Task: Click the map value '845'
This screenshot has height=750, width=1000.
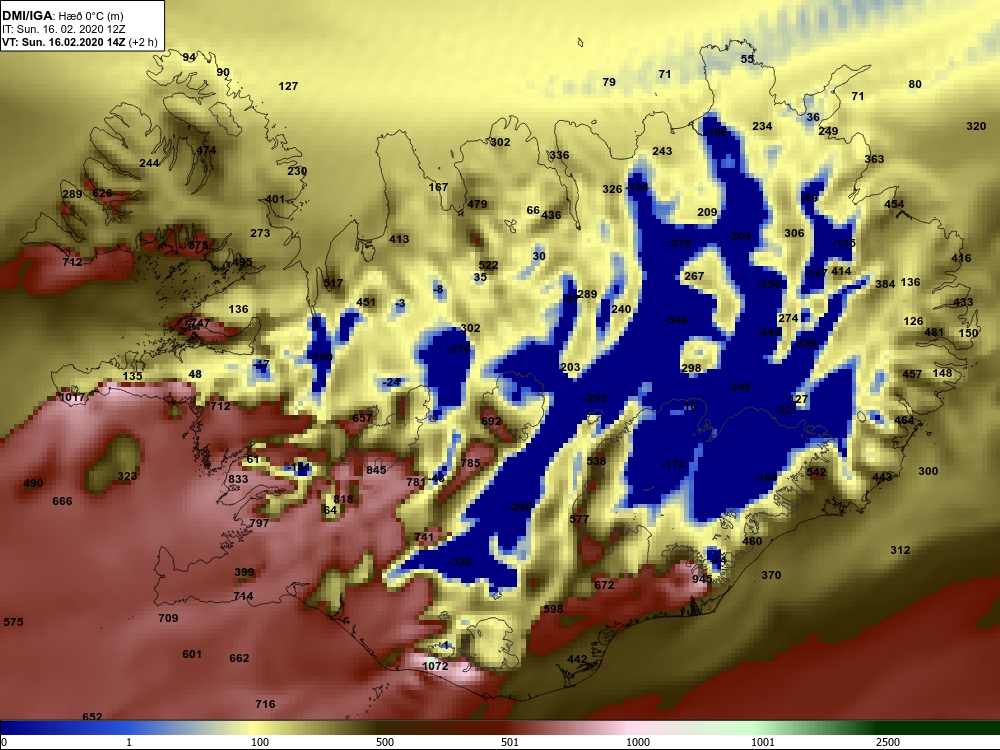Action: pos(376,470)
